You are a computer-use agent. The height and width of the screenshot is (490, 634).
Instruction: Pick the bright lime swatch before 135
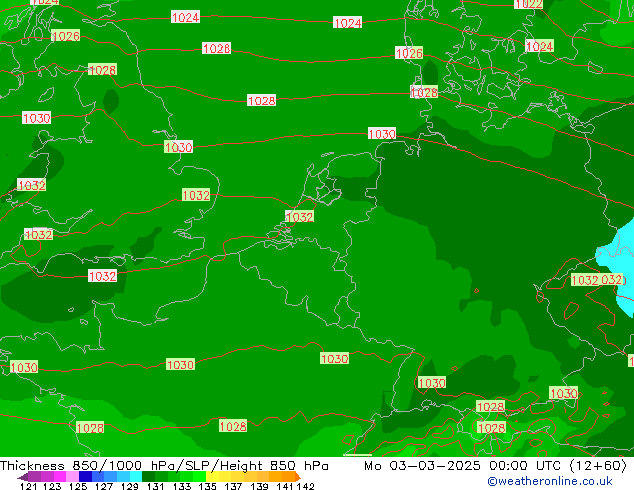[199, 476]
